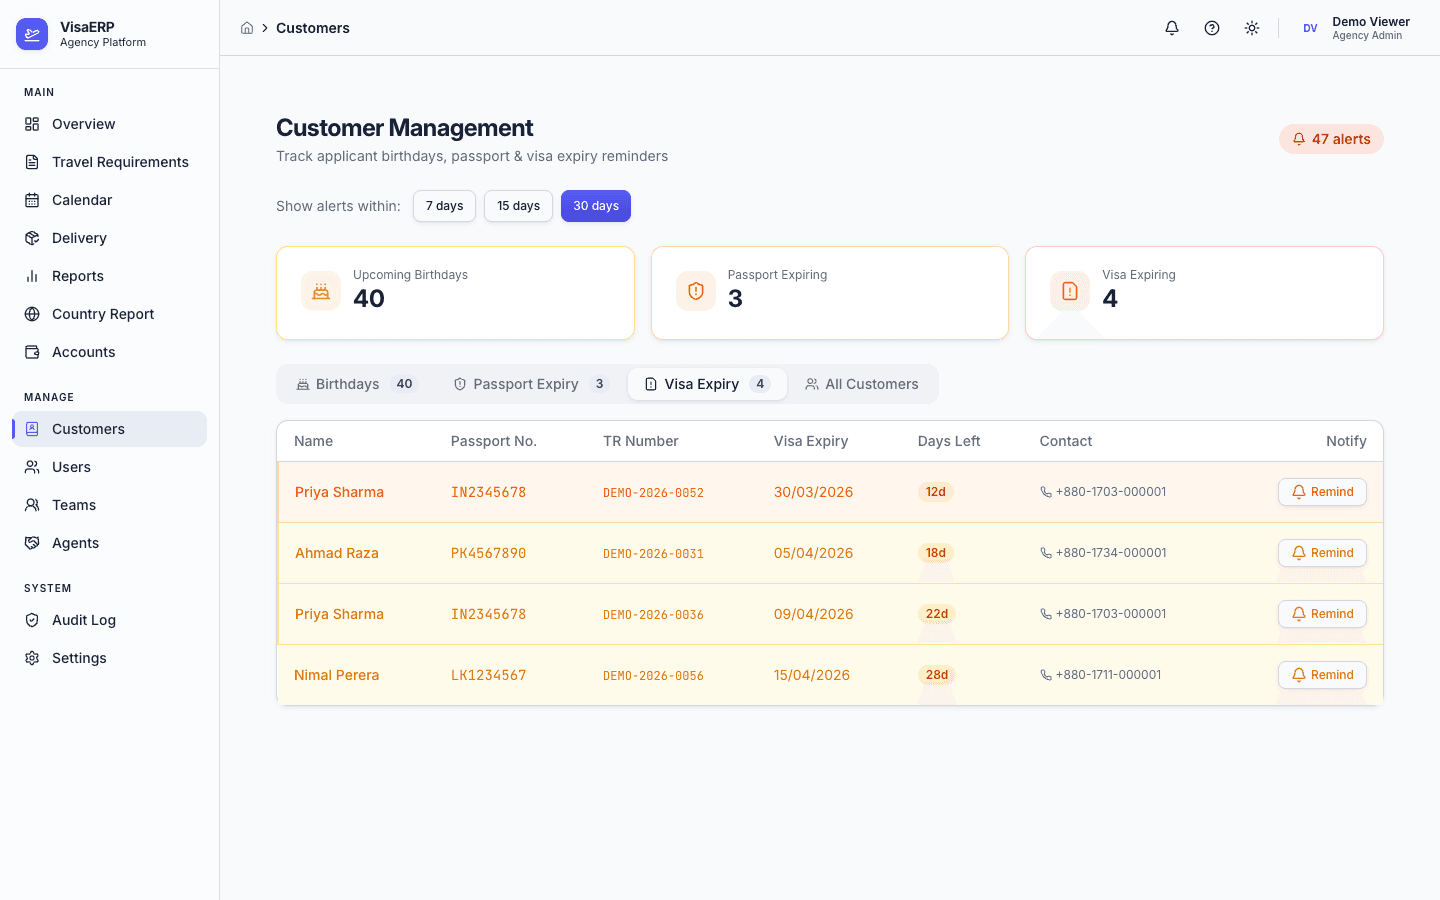Open Delivery from the sidebar
The height and width of the screenshot is (900, 1440).
[78, 237]
